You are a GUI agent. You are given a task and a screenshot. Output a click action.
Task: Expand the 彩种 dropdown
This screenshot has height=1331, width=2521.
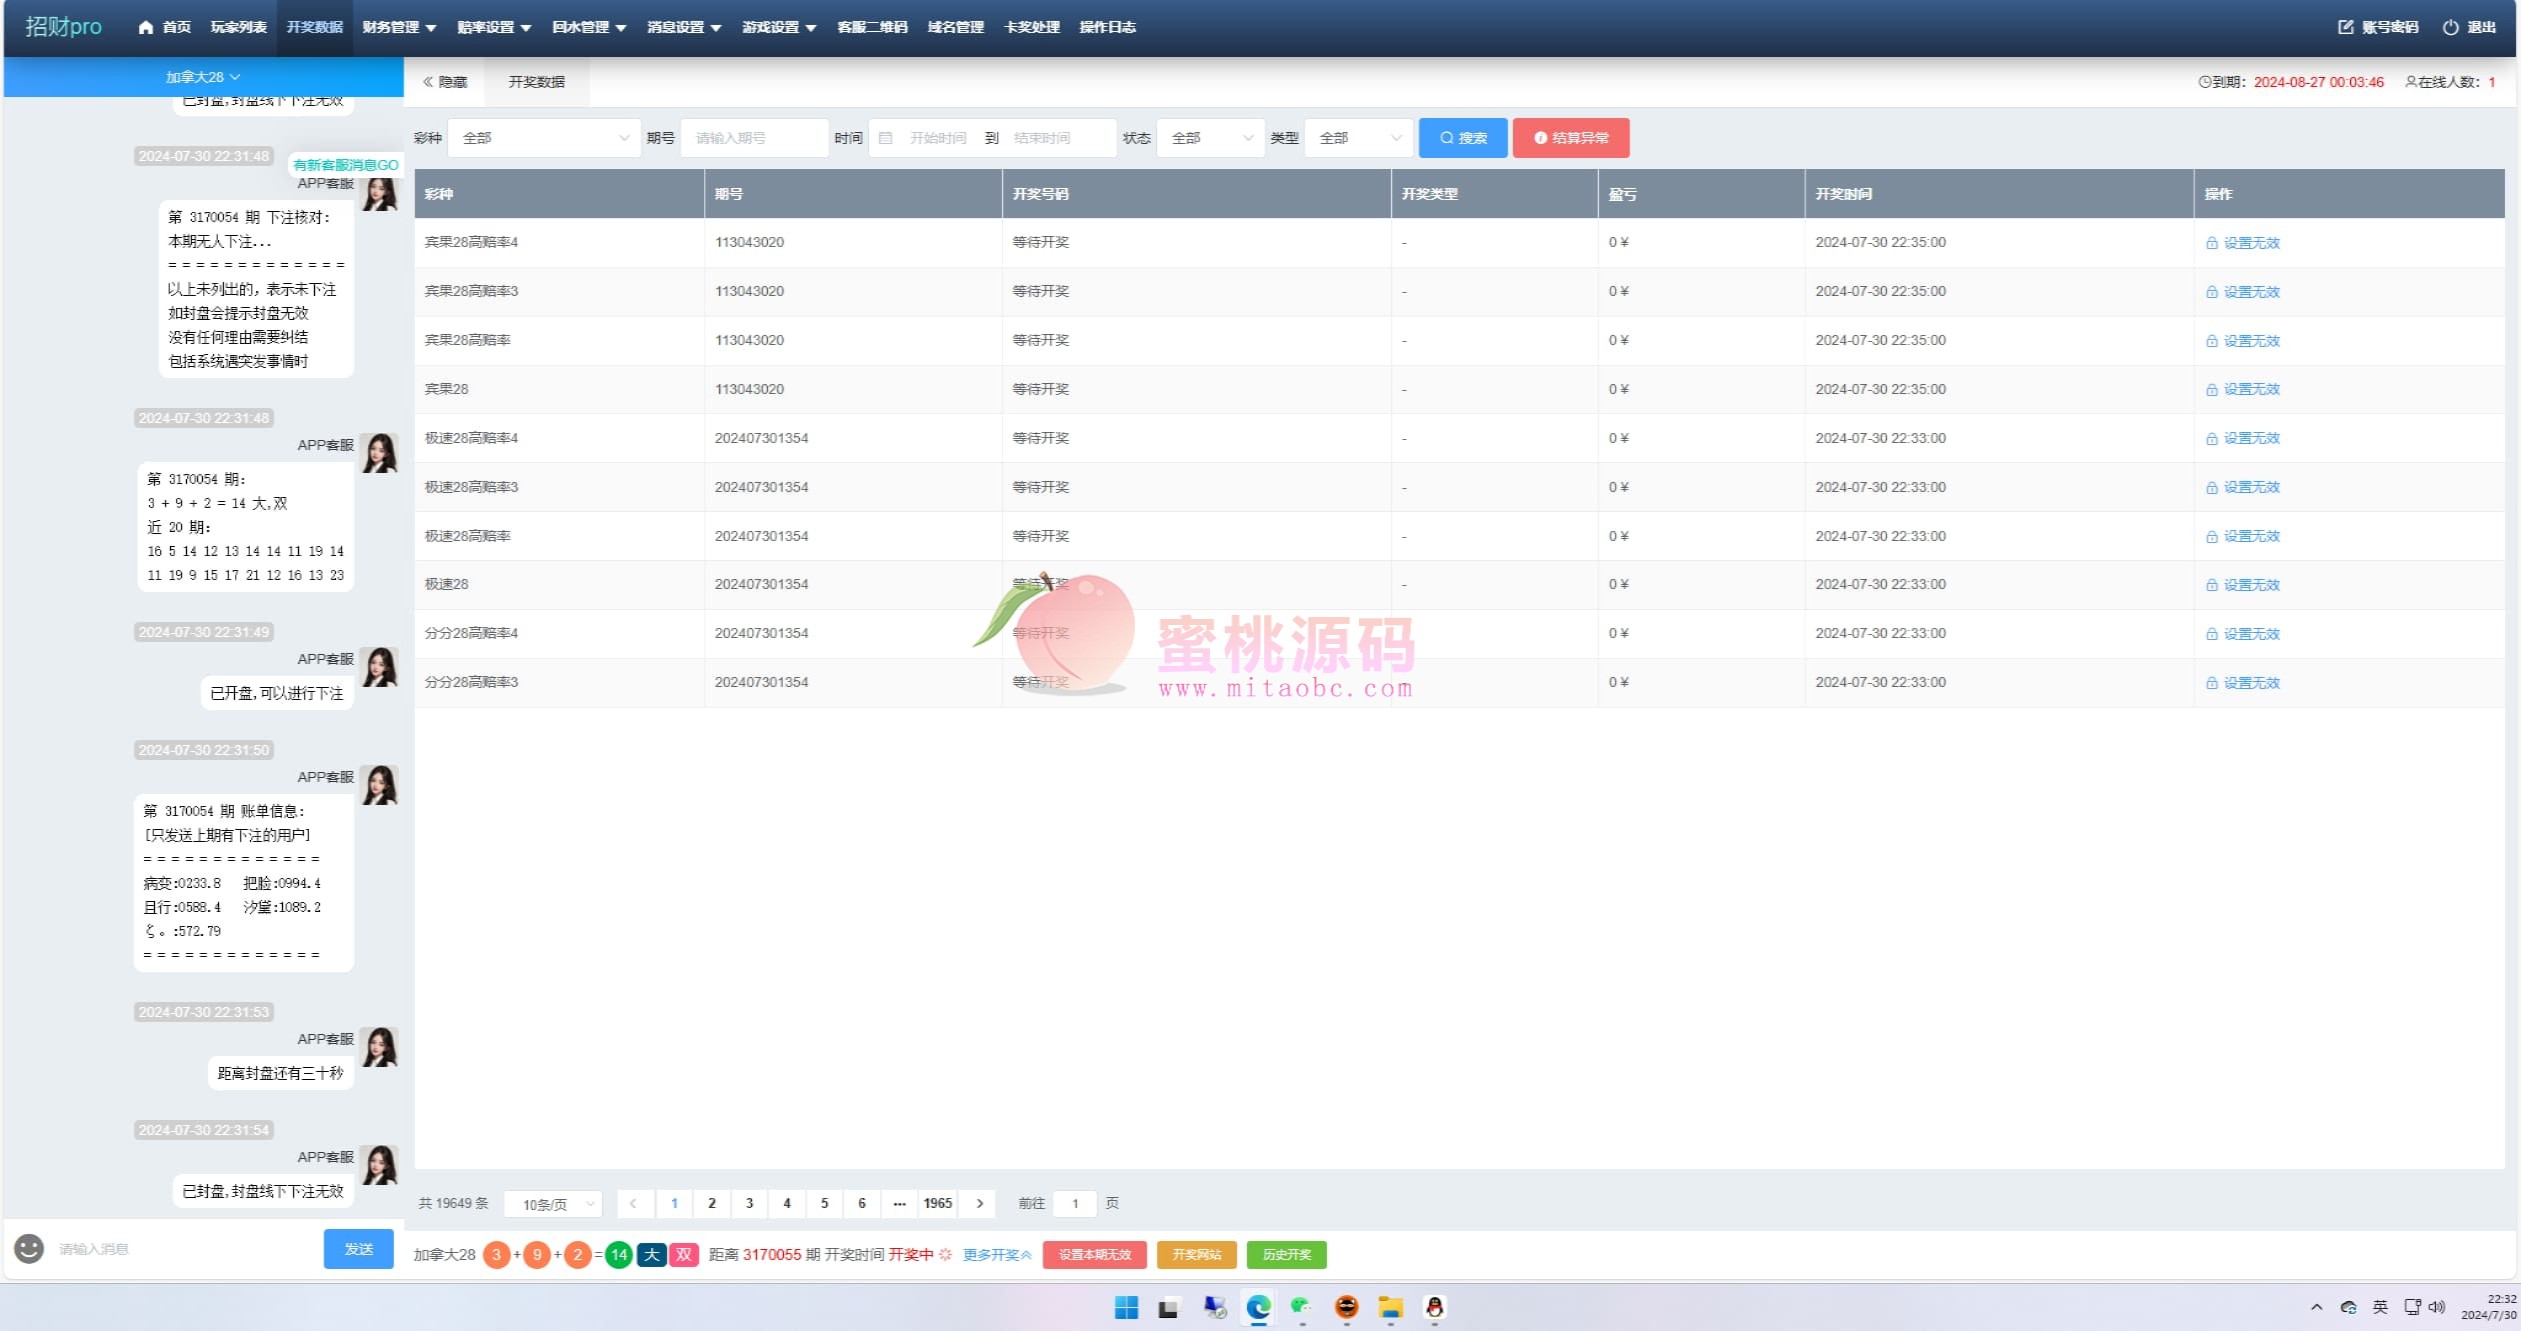544,138
